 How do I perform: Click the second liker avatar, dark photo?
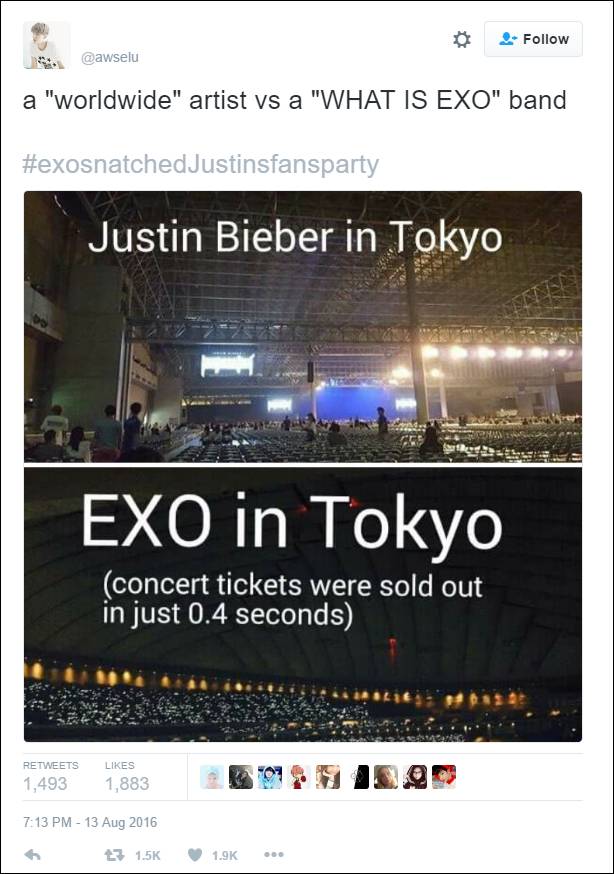(x=241, y=777)
